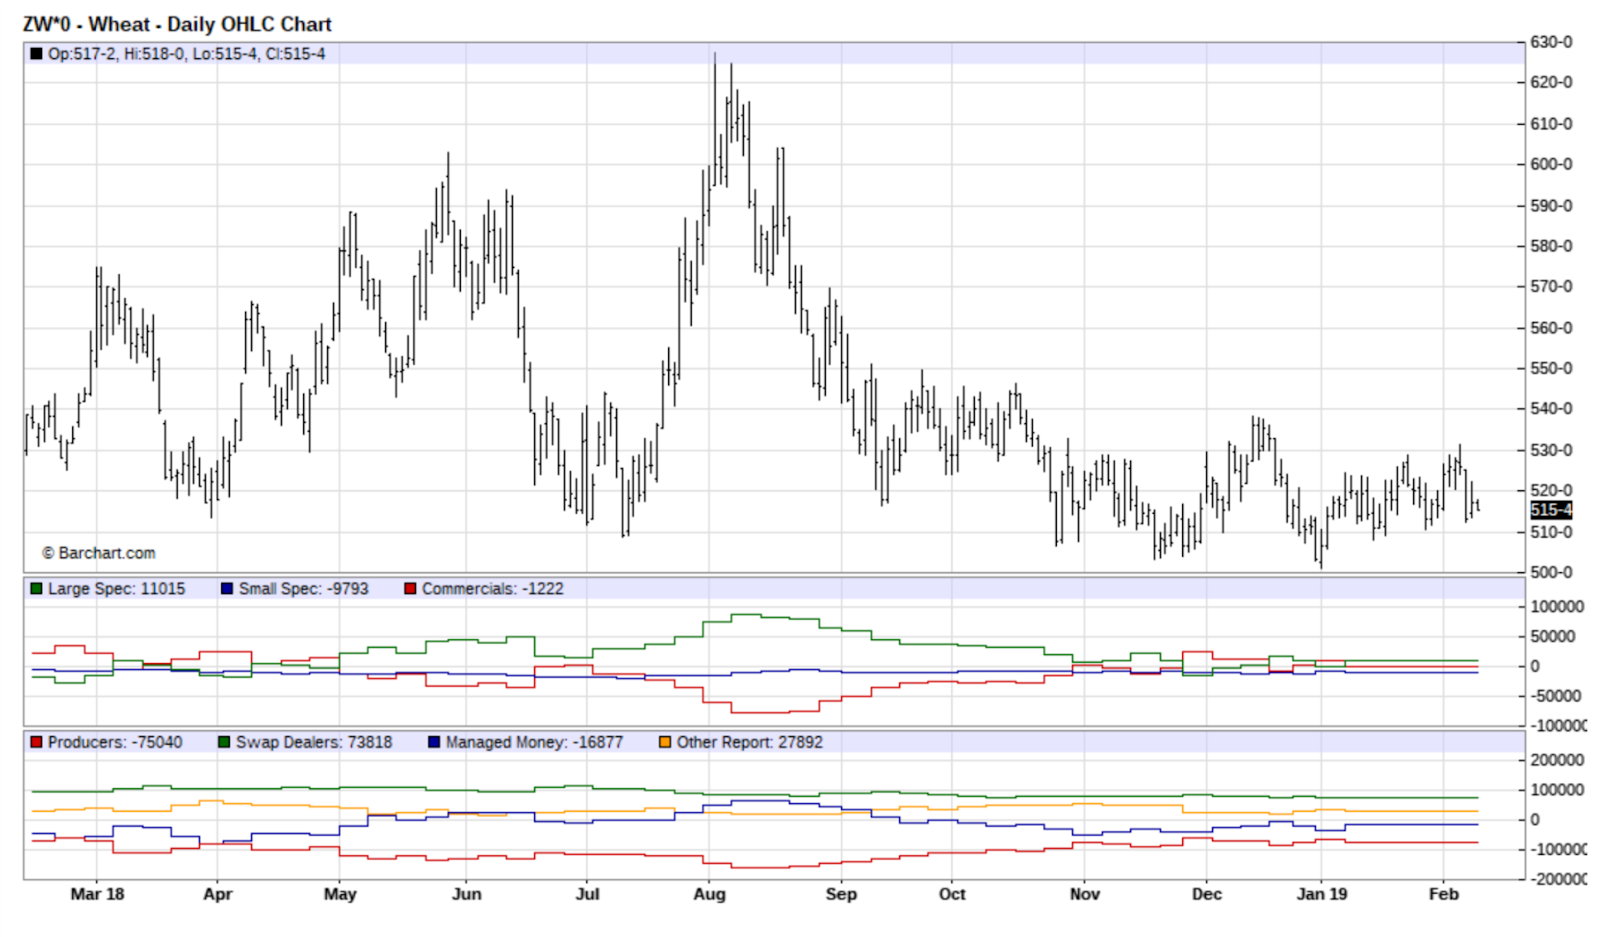Click the '600-0' price axis label
Screen dimensions: 1600x937
click(1552, 164)
